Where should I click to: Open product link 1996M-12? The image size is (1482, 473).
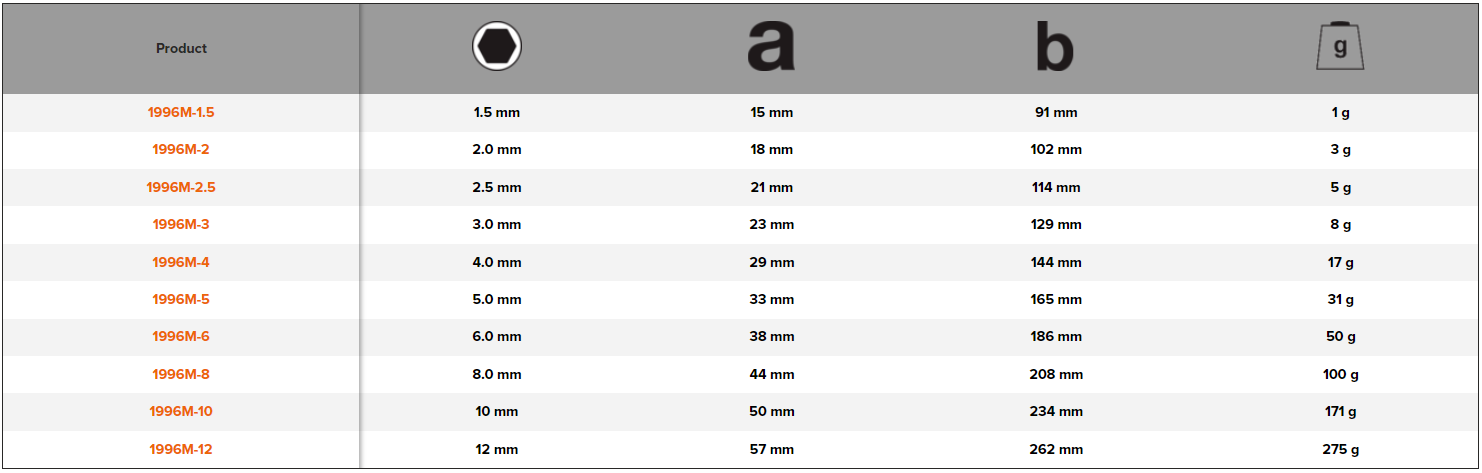pos(181,449)
